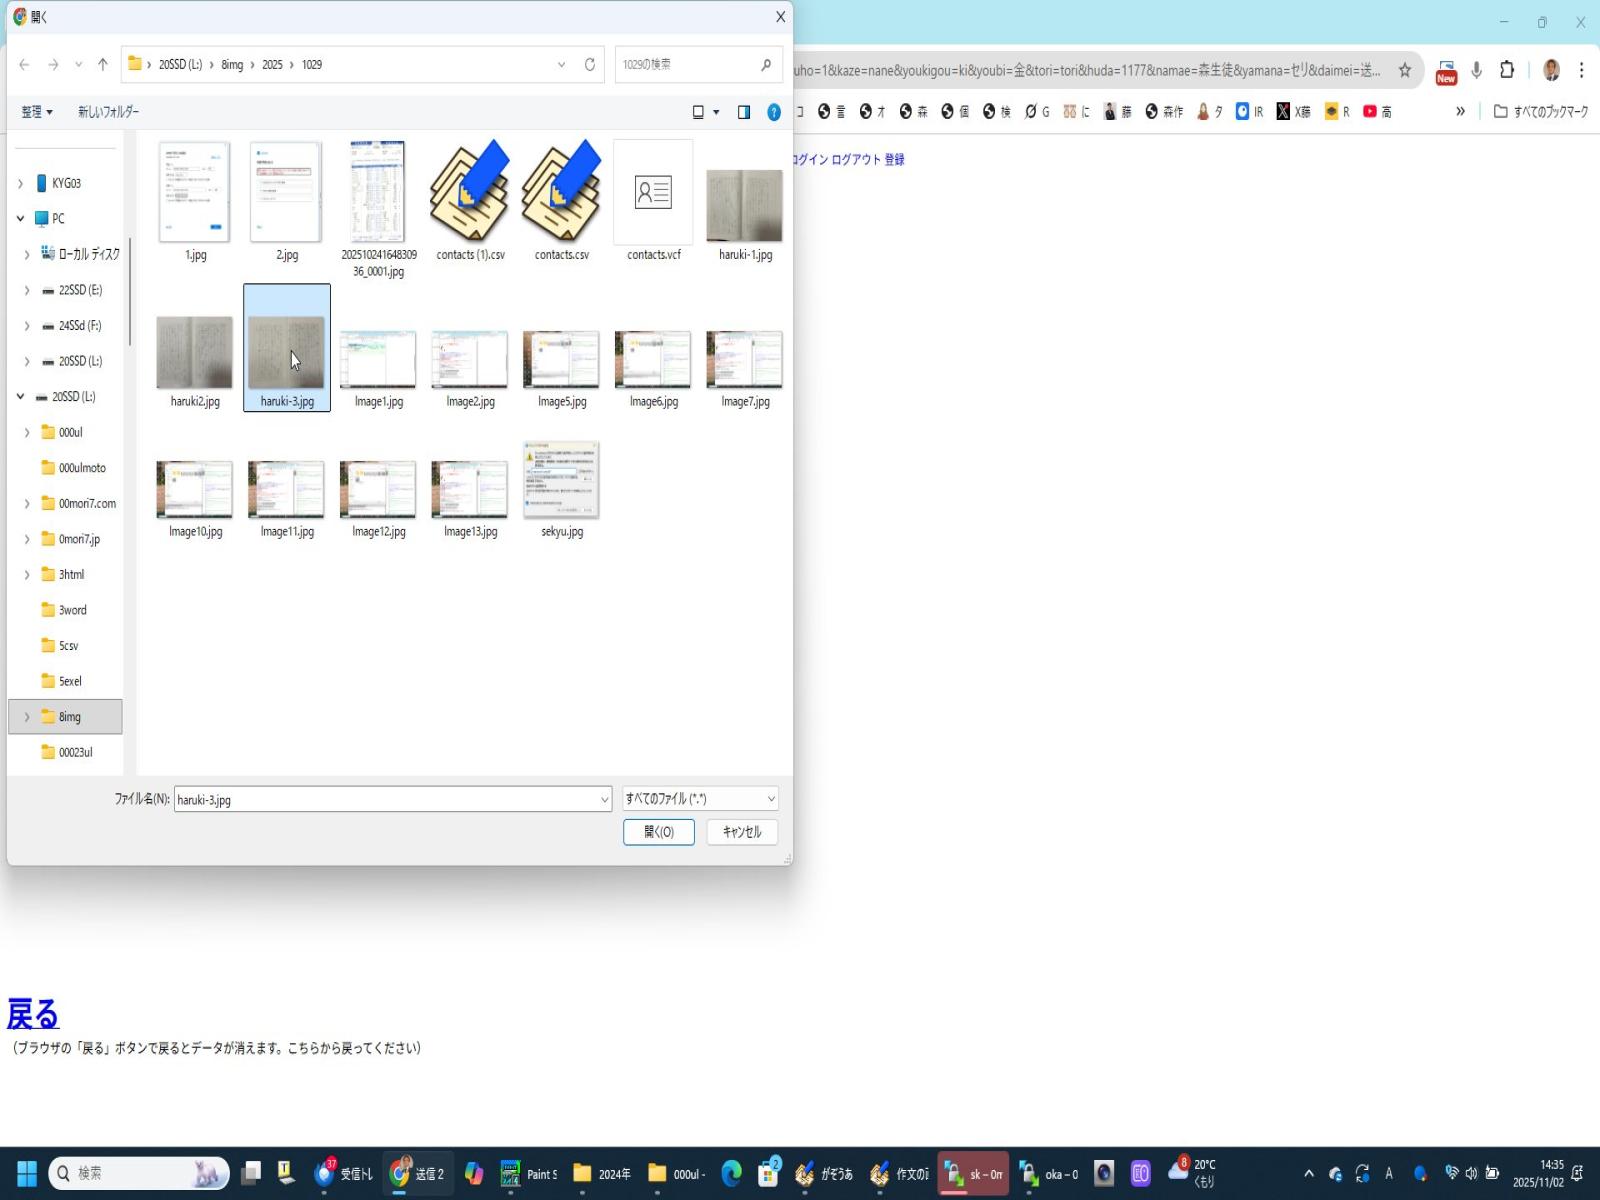Open Microsoft Edge from the taskbar

[x=732, y=1173]
